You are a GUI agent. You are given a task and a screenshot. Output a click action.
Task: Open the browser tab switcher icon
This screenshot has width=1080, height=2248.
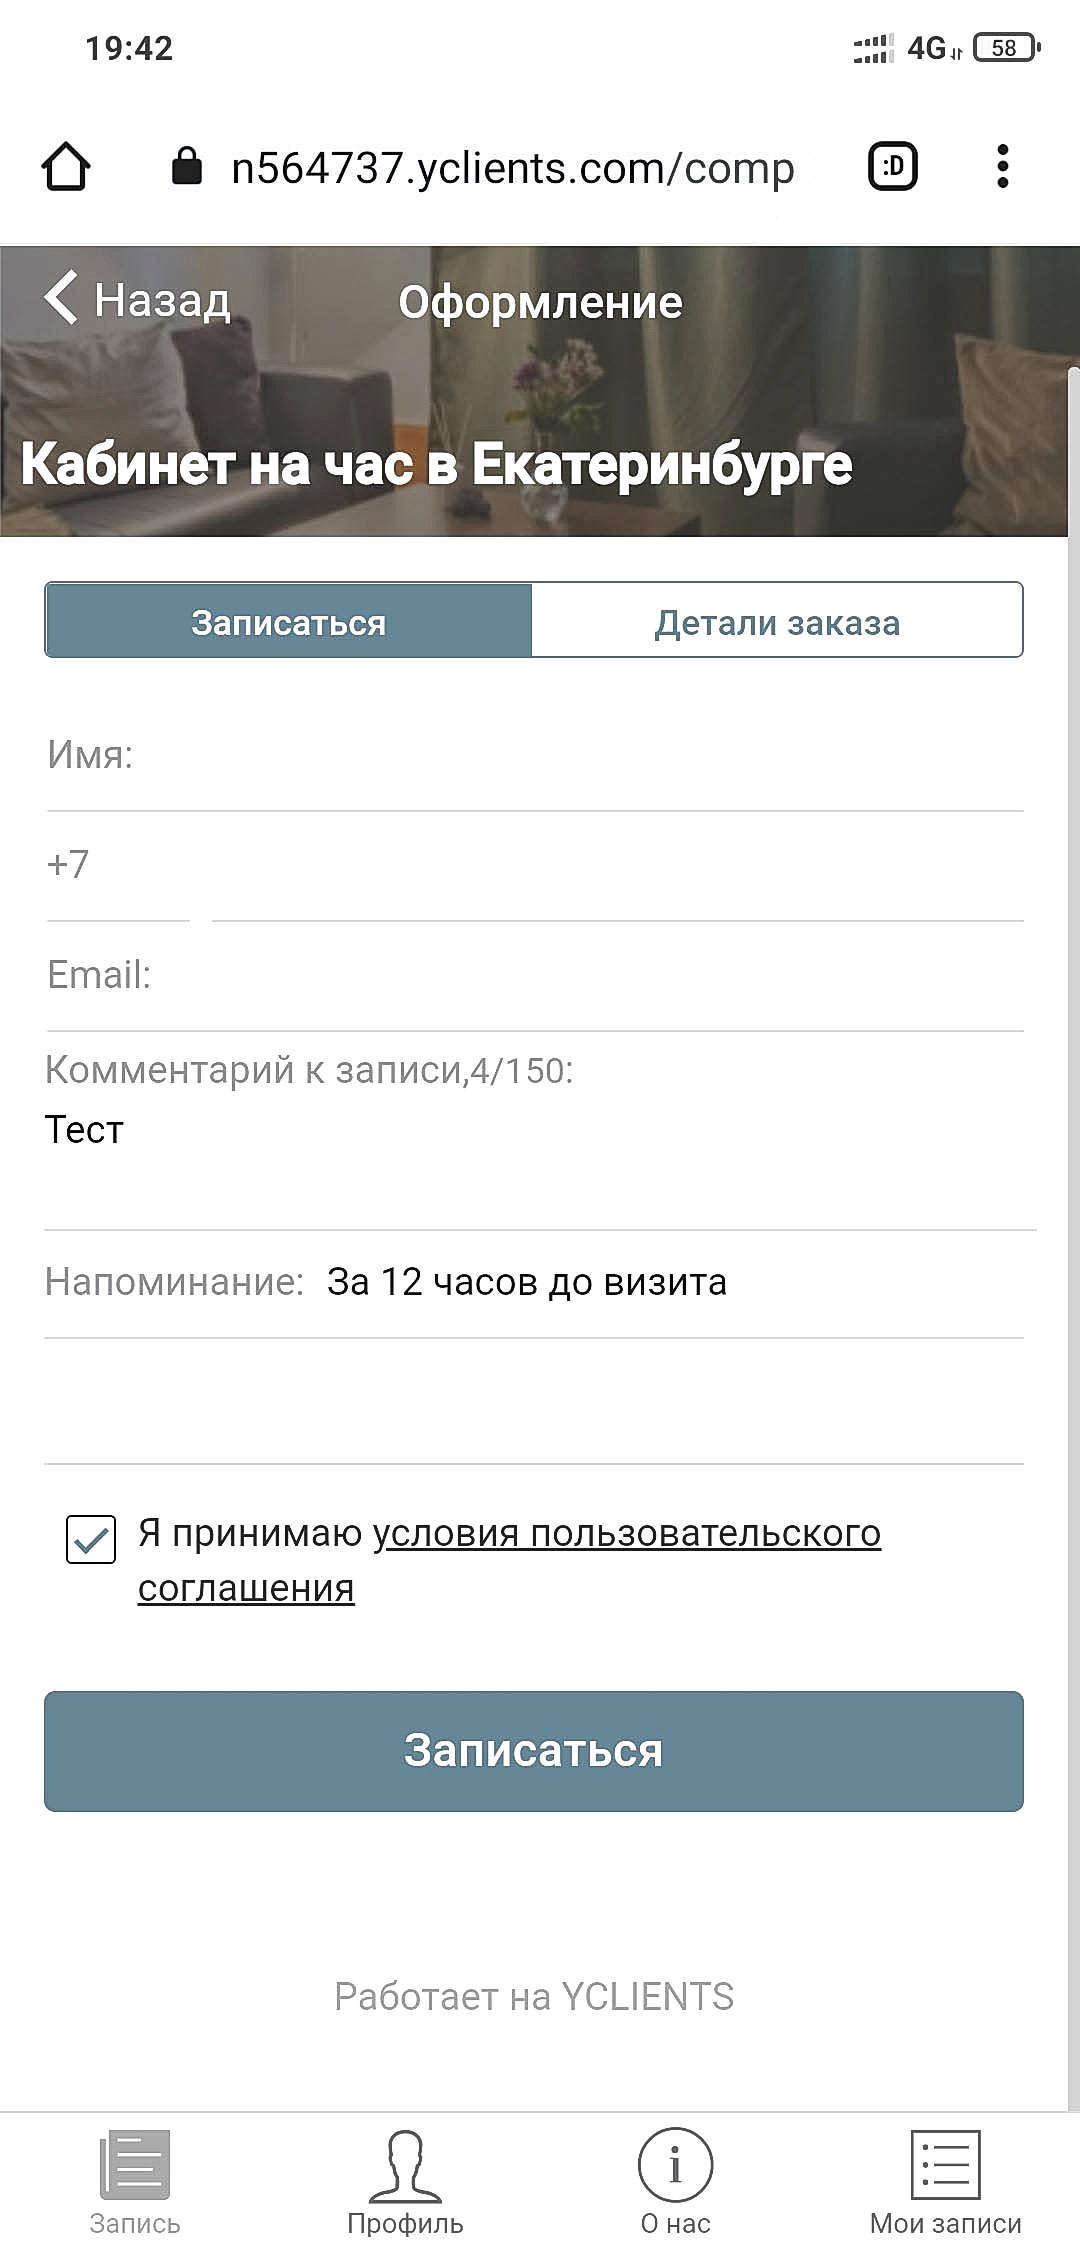892,166
